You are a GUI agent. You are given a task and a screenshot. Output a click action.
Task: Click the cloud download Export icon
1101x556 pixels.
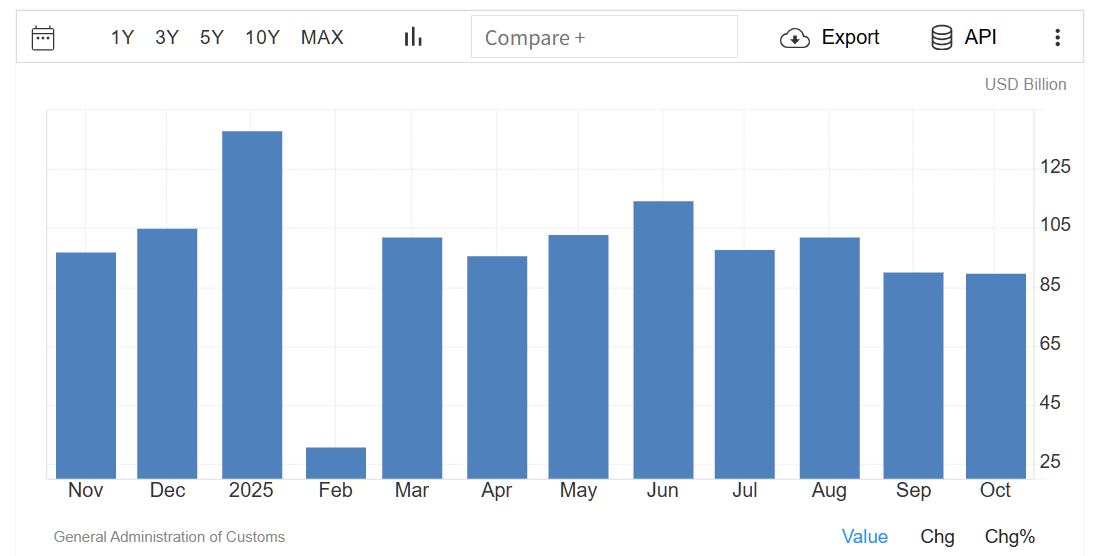794,38
